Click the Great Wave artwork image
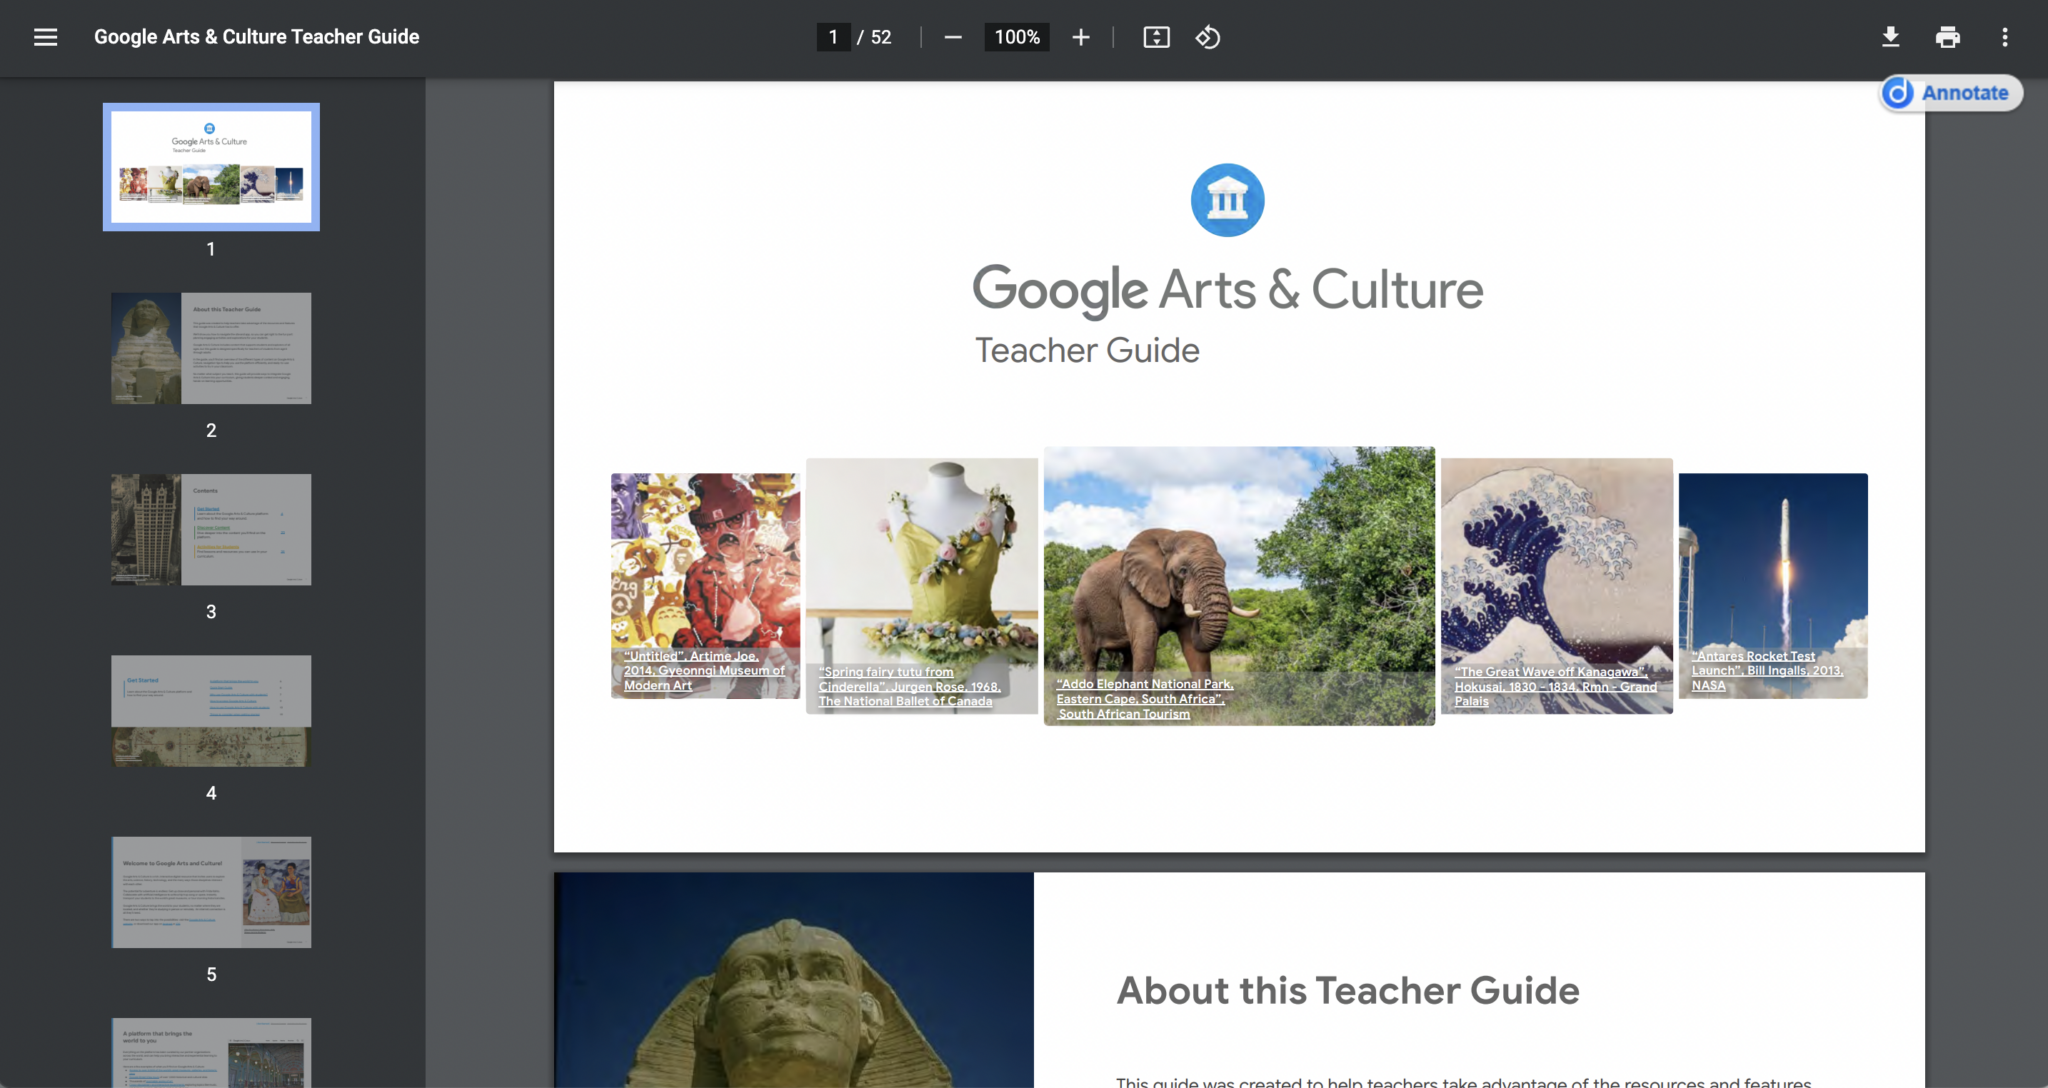This screenshot has height=1088, width=2048. click(x=1556, y=585)
